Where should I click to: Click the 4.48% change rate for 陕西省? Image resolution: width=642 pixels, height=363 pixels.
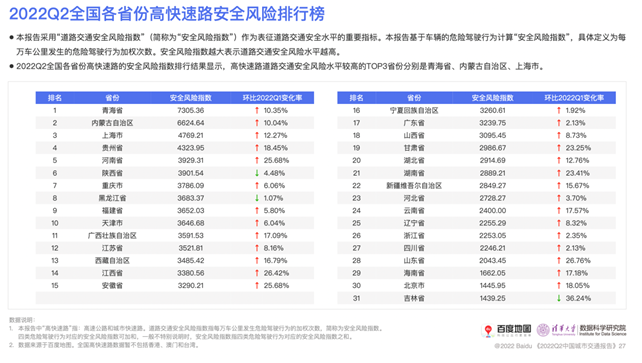click(x=274, y=173)
